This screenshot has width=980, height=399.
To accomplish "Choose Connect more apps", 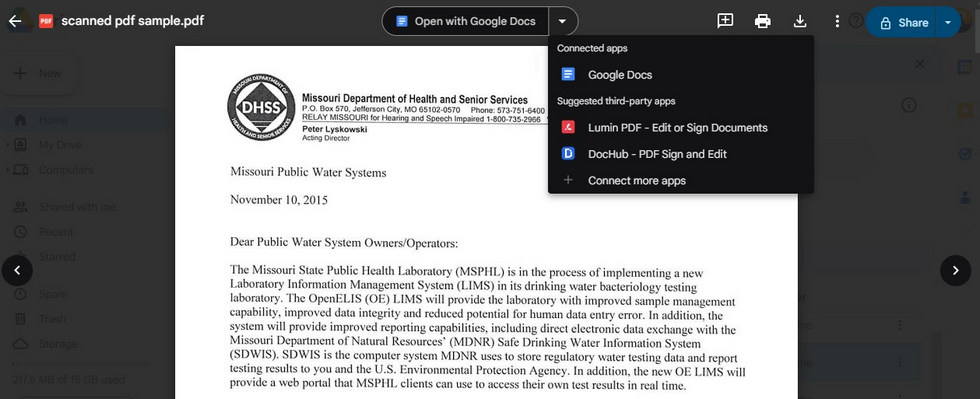I will point(681,181).
